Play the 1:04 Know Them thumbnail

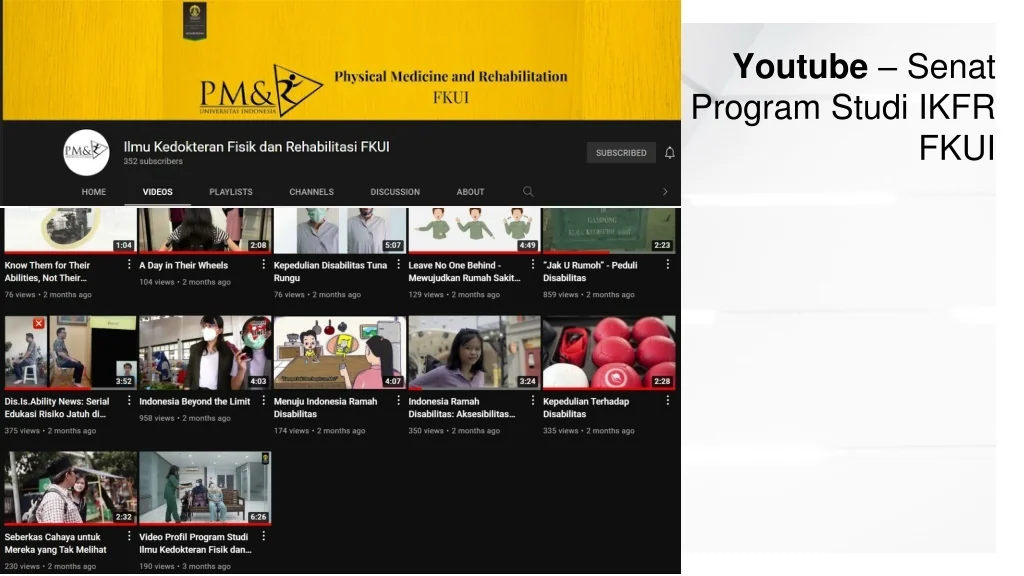[71, 230]
